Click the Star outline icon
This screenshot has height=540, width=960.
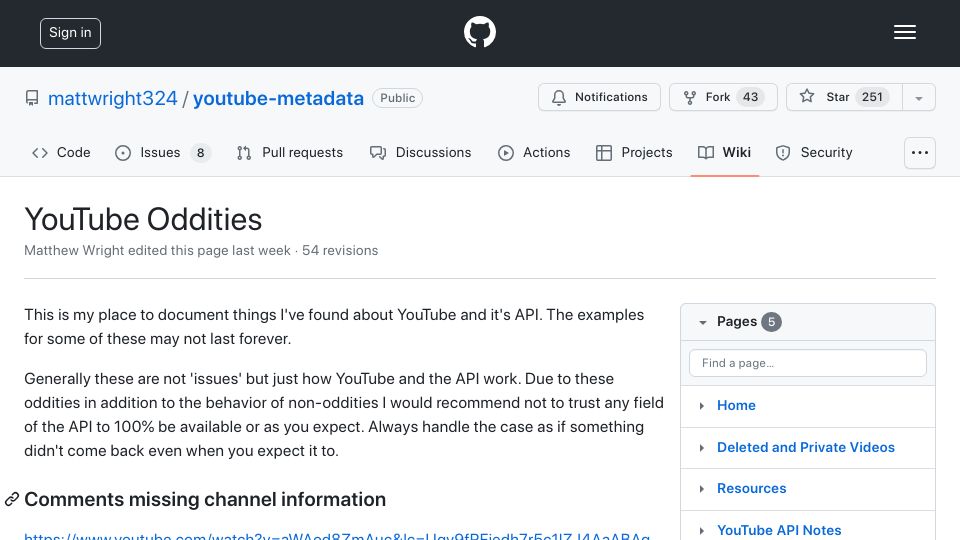807,96
